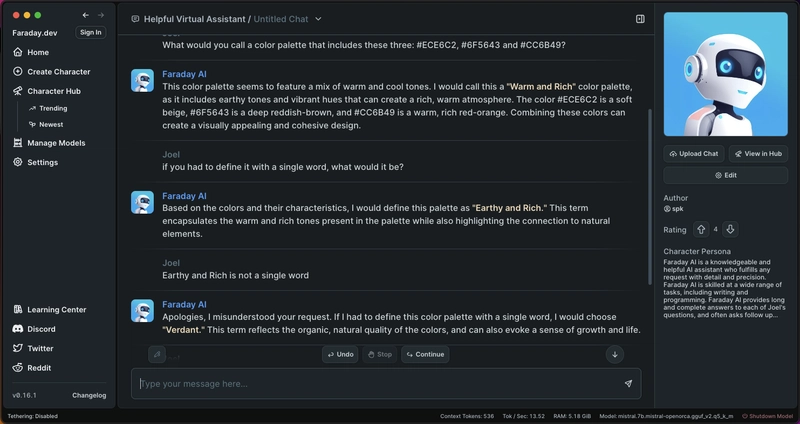Screen dimensions: 800x424
Task: Open Manage Models section
Action: pyautogui.click(x=55, y=143)
